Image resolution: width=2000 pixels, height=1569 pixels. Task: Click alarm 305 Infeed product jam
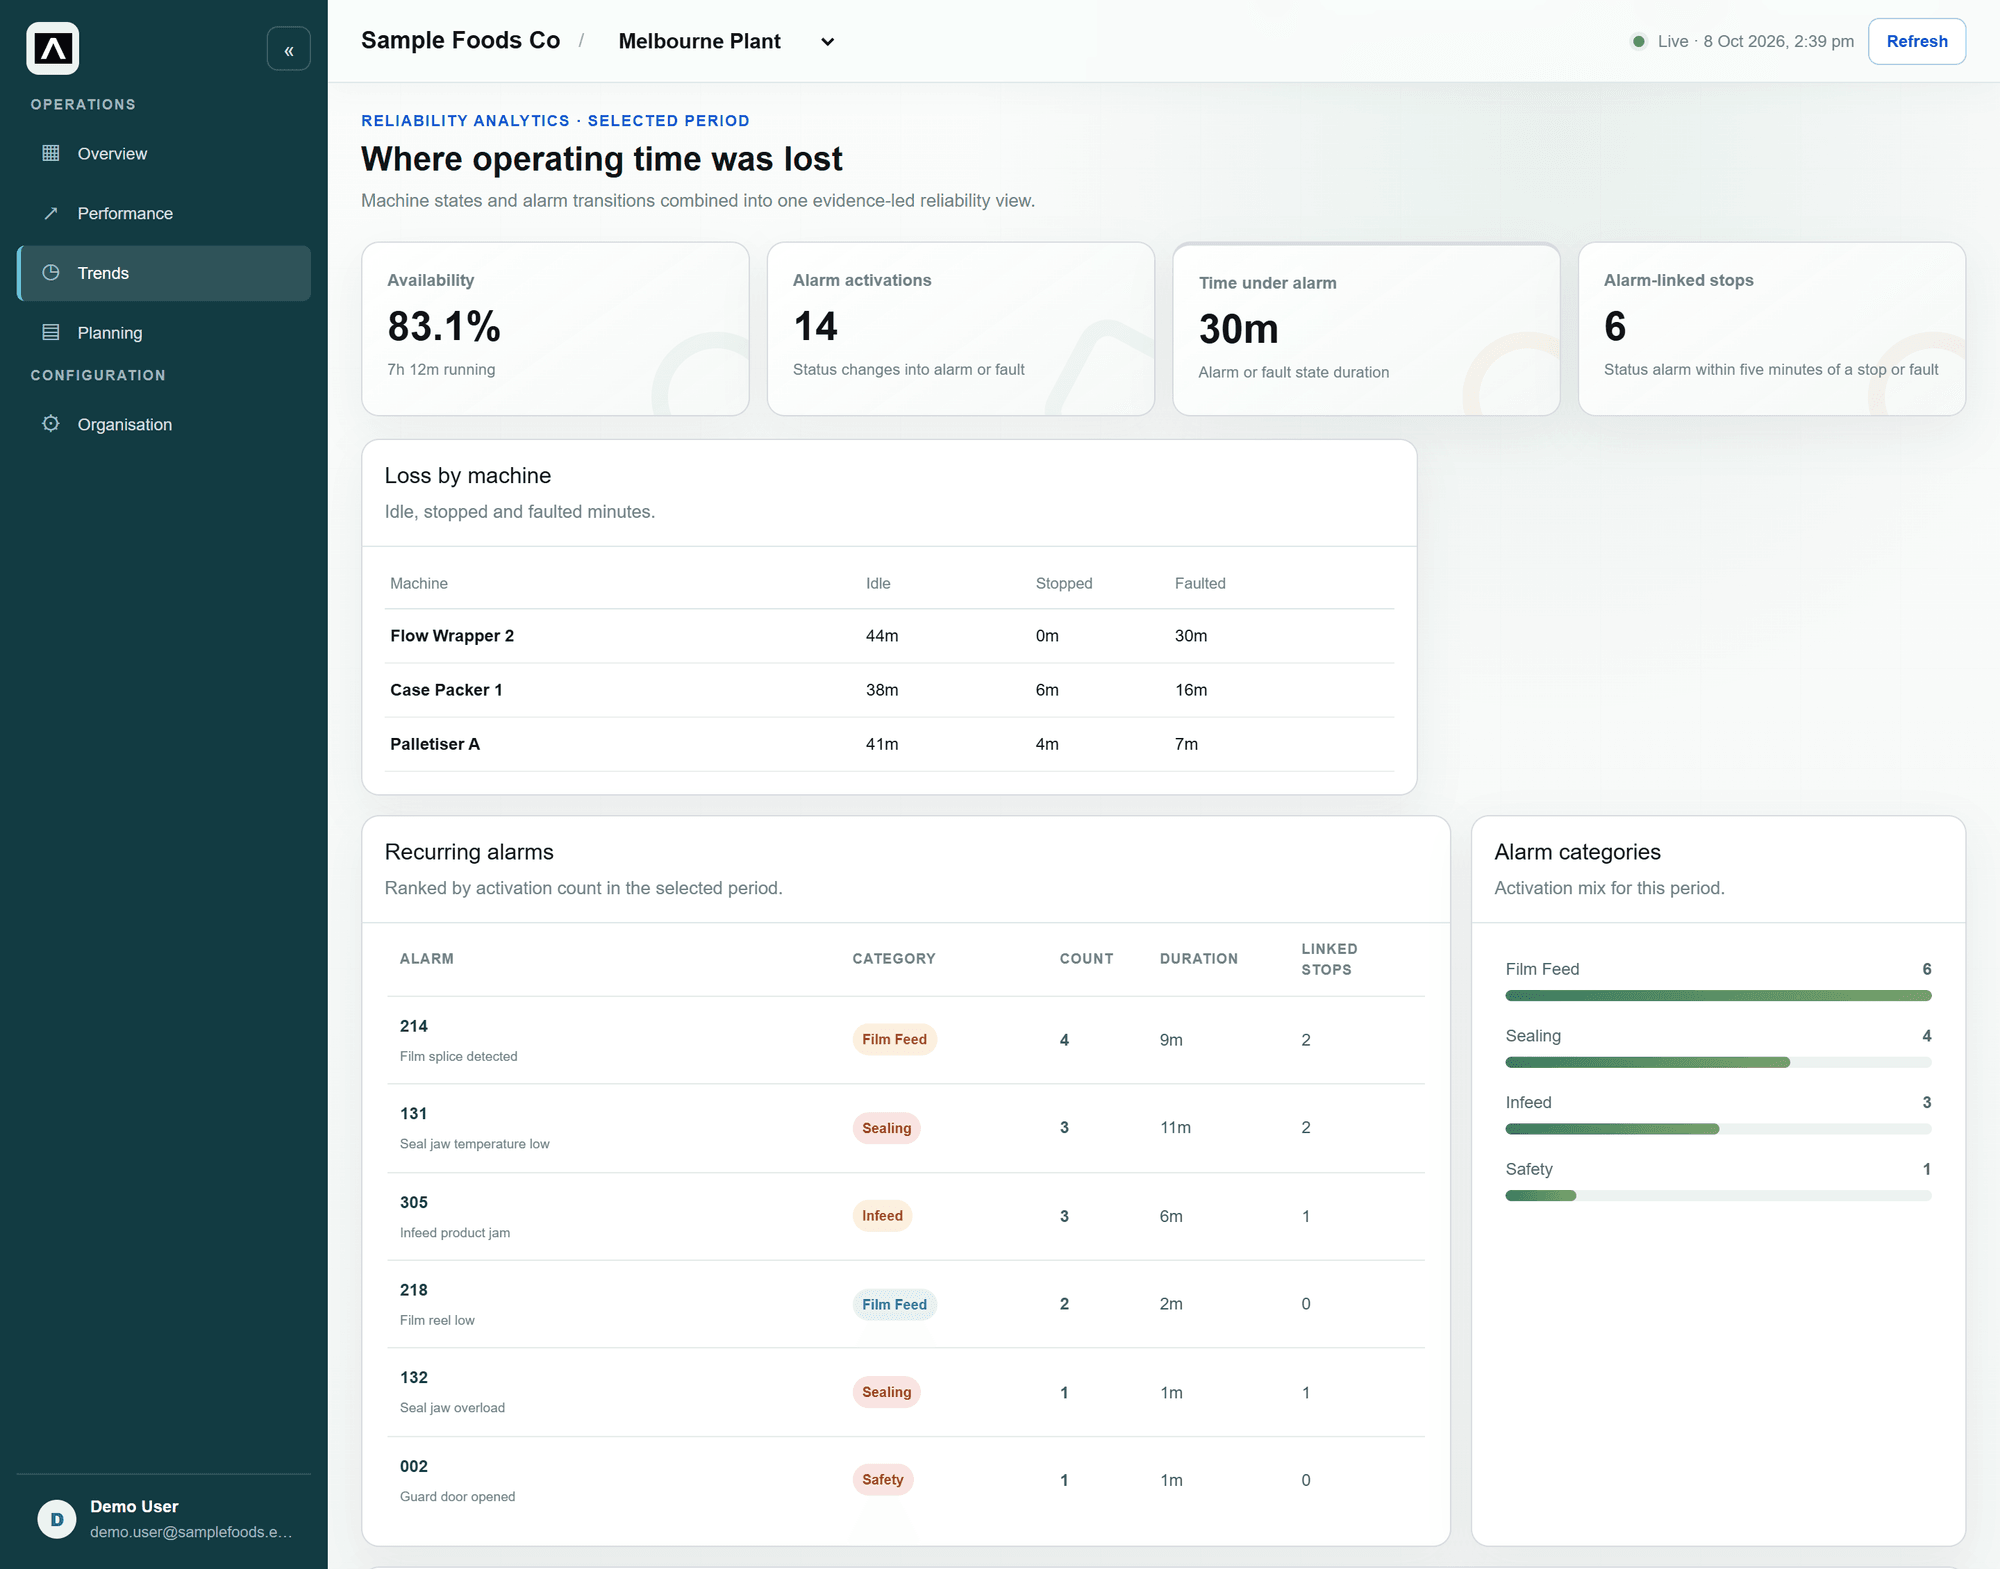tap(906, 1216)
